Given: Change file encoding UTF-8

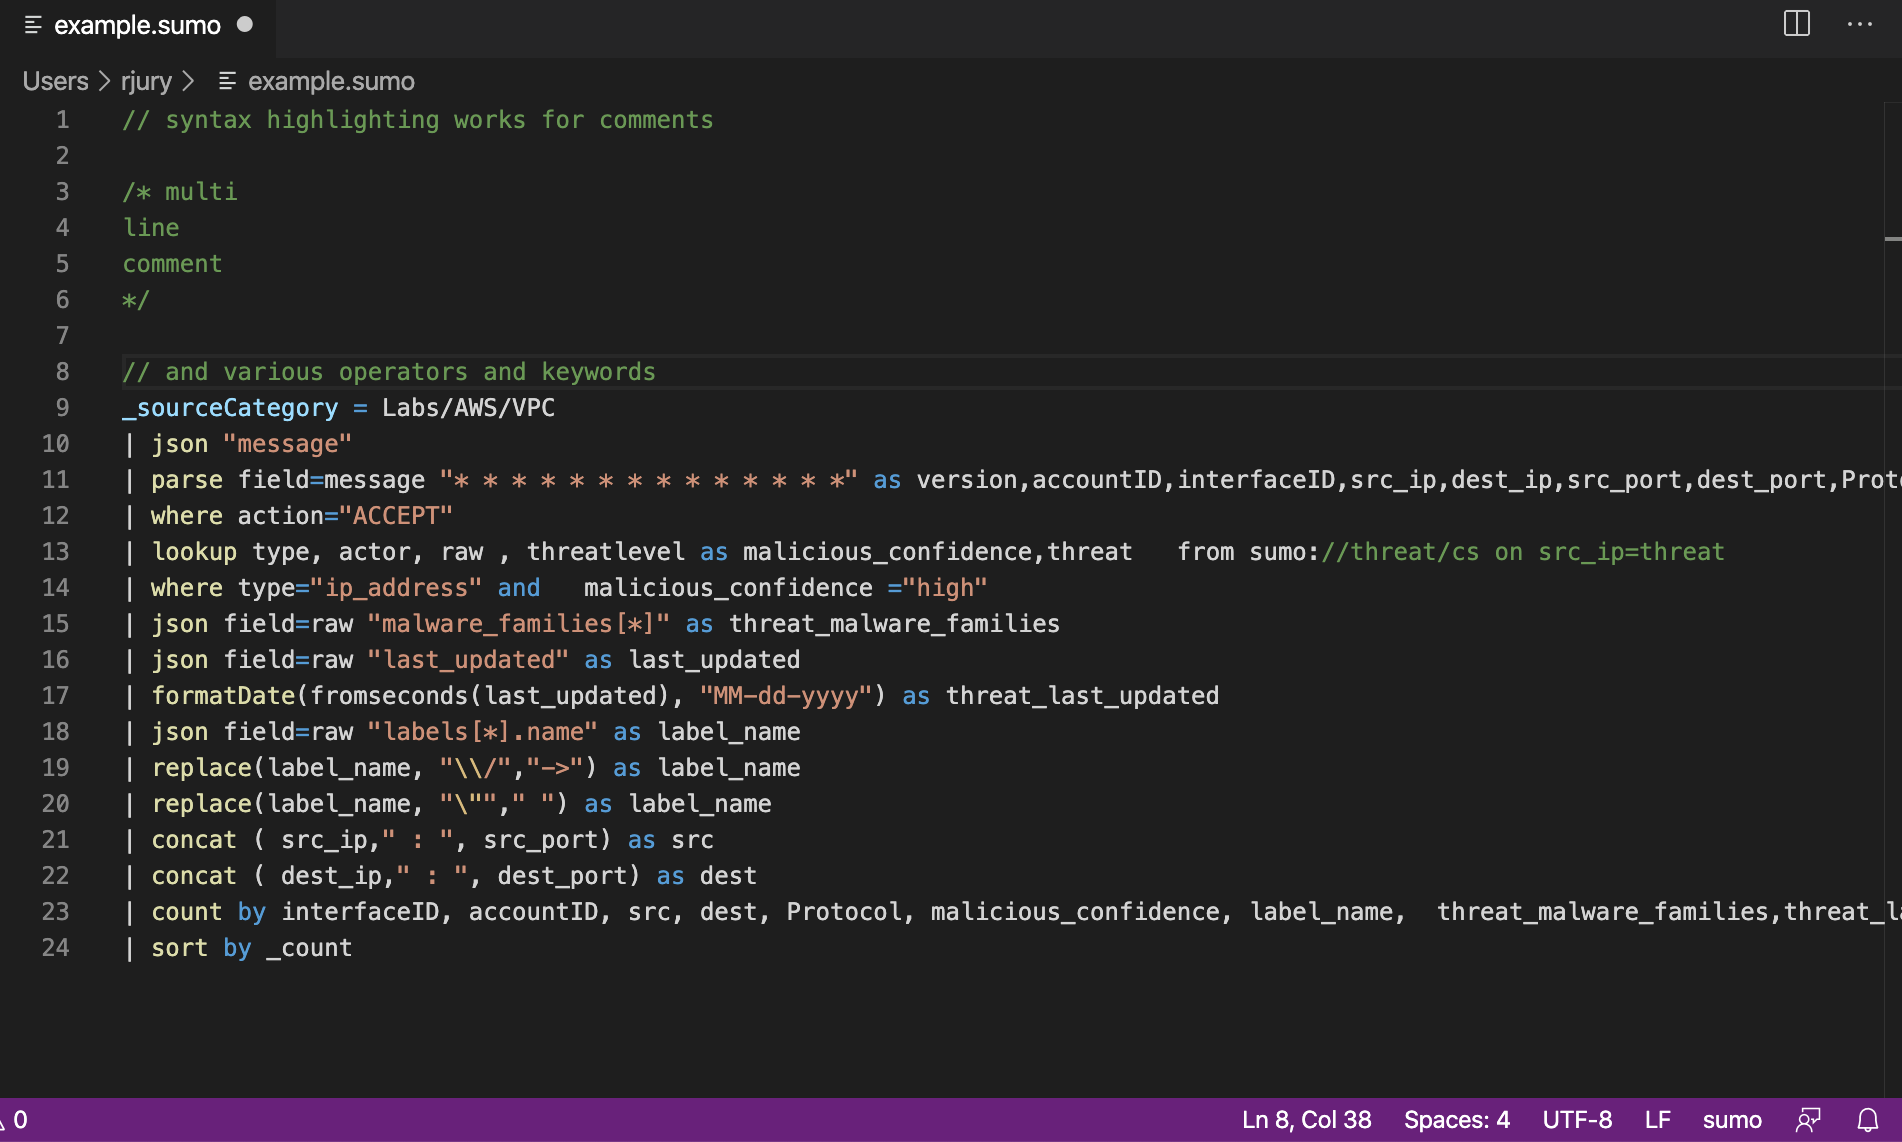Looking at the screenshot, I should 1577,1120.
